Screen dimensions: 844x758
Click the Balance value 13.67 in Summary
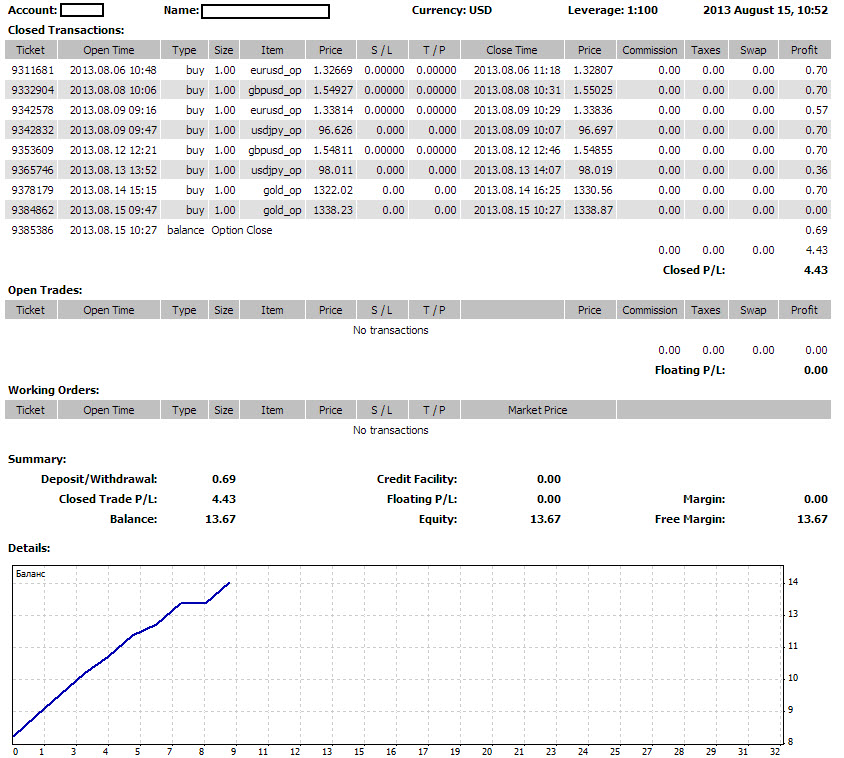[220, 520]
